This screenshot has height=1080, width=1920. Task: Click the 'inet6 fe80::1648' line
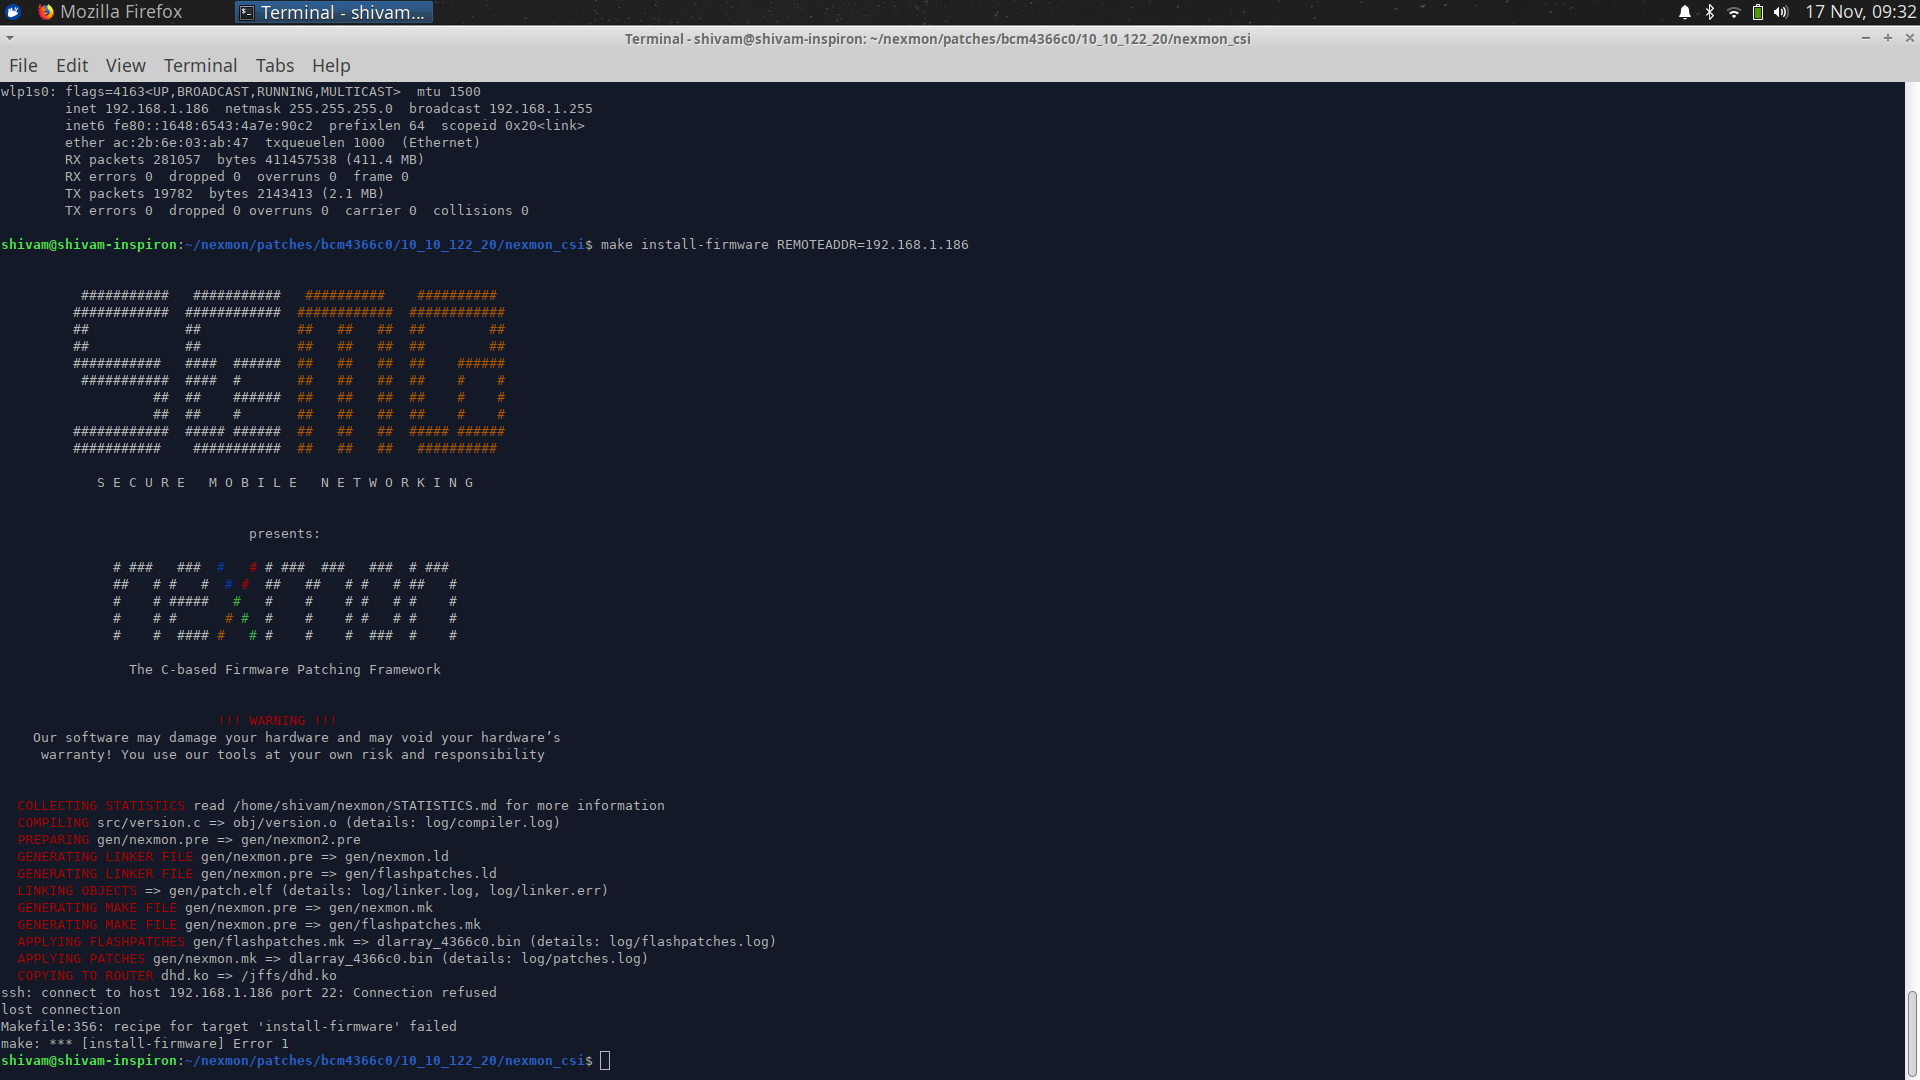[325, 126]
